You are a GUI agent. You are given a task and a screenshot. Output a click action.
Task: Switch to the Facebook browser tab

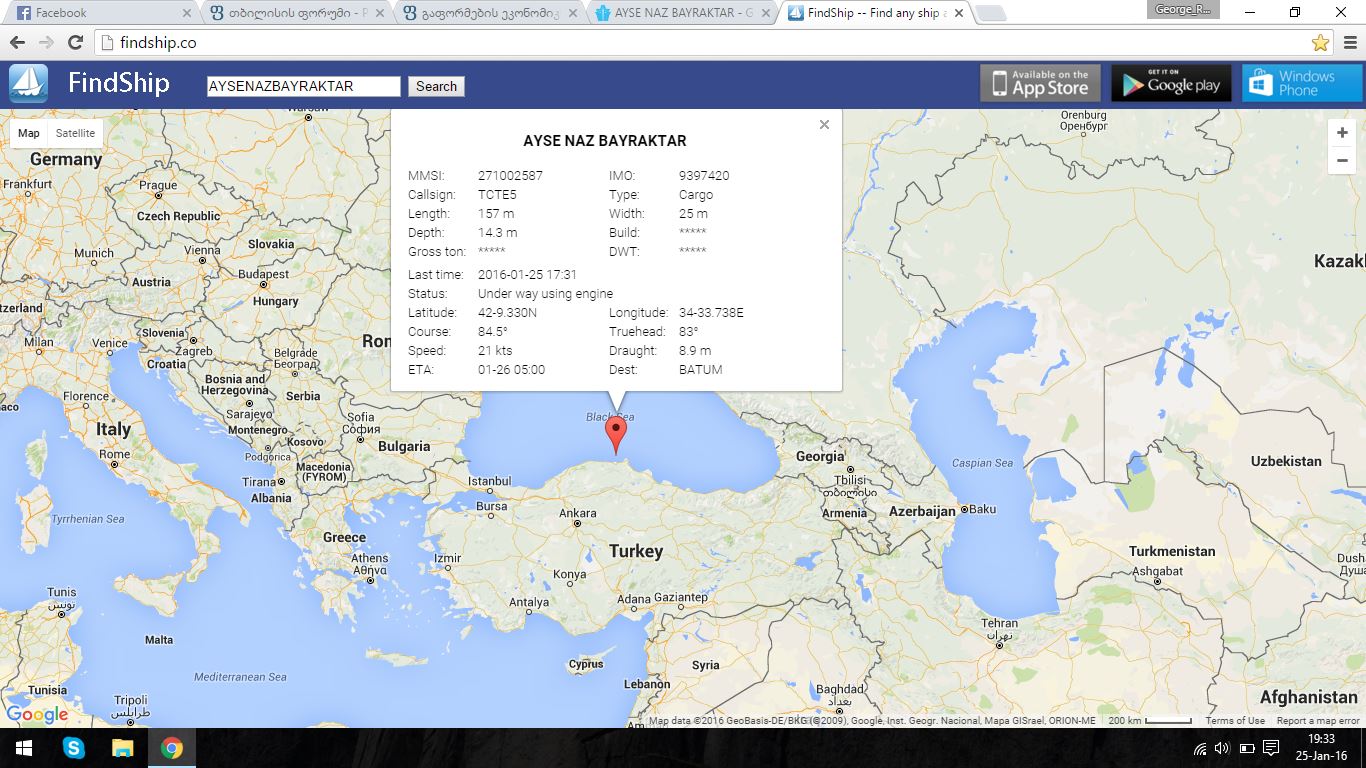point(100,13)
